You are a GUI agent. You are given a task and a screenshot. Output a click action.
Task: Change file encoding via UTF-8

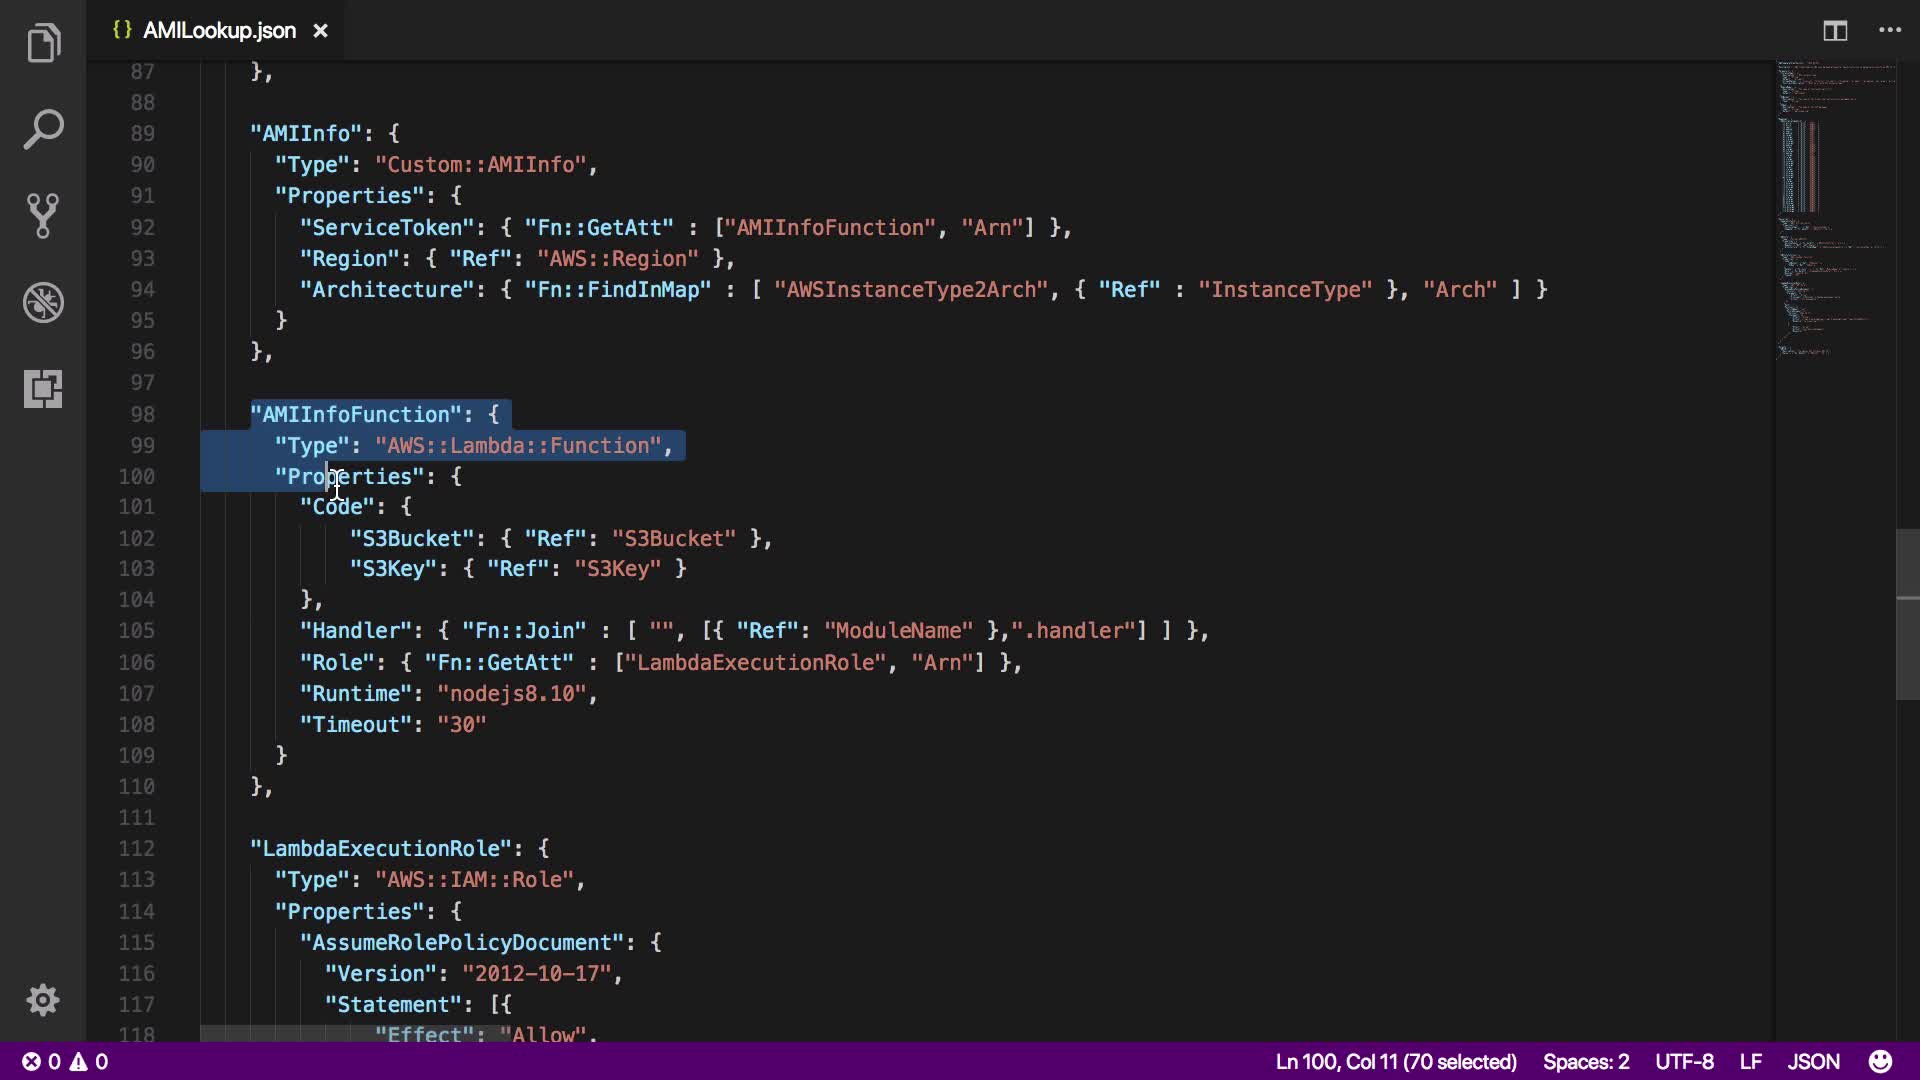click(1684, 1061)
